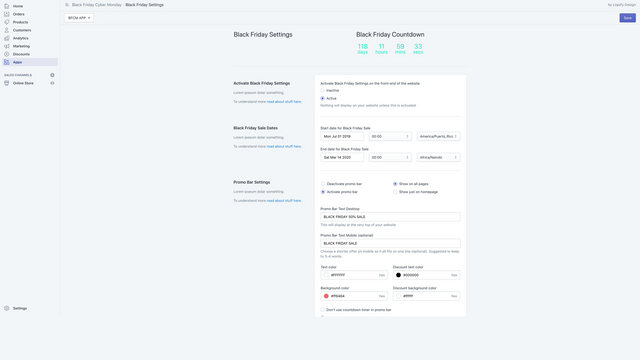Navigate to Black Friday Cyber Monday breadcrumb

coord(97,5)
